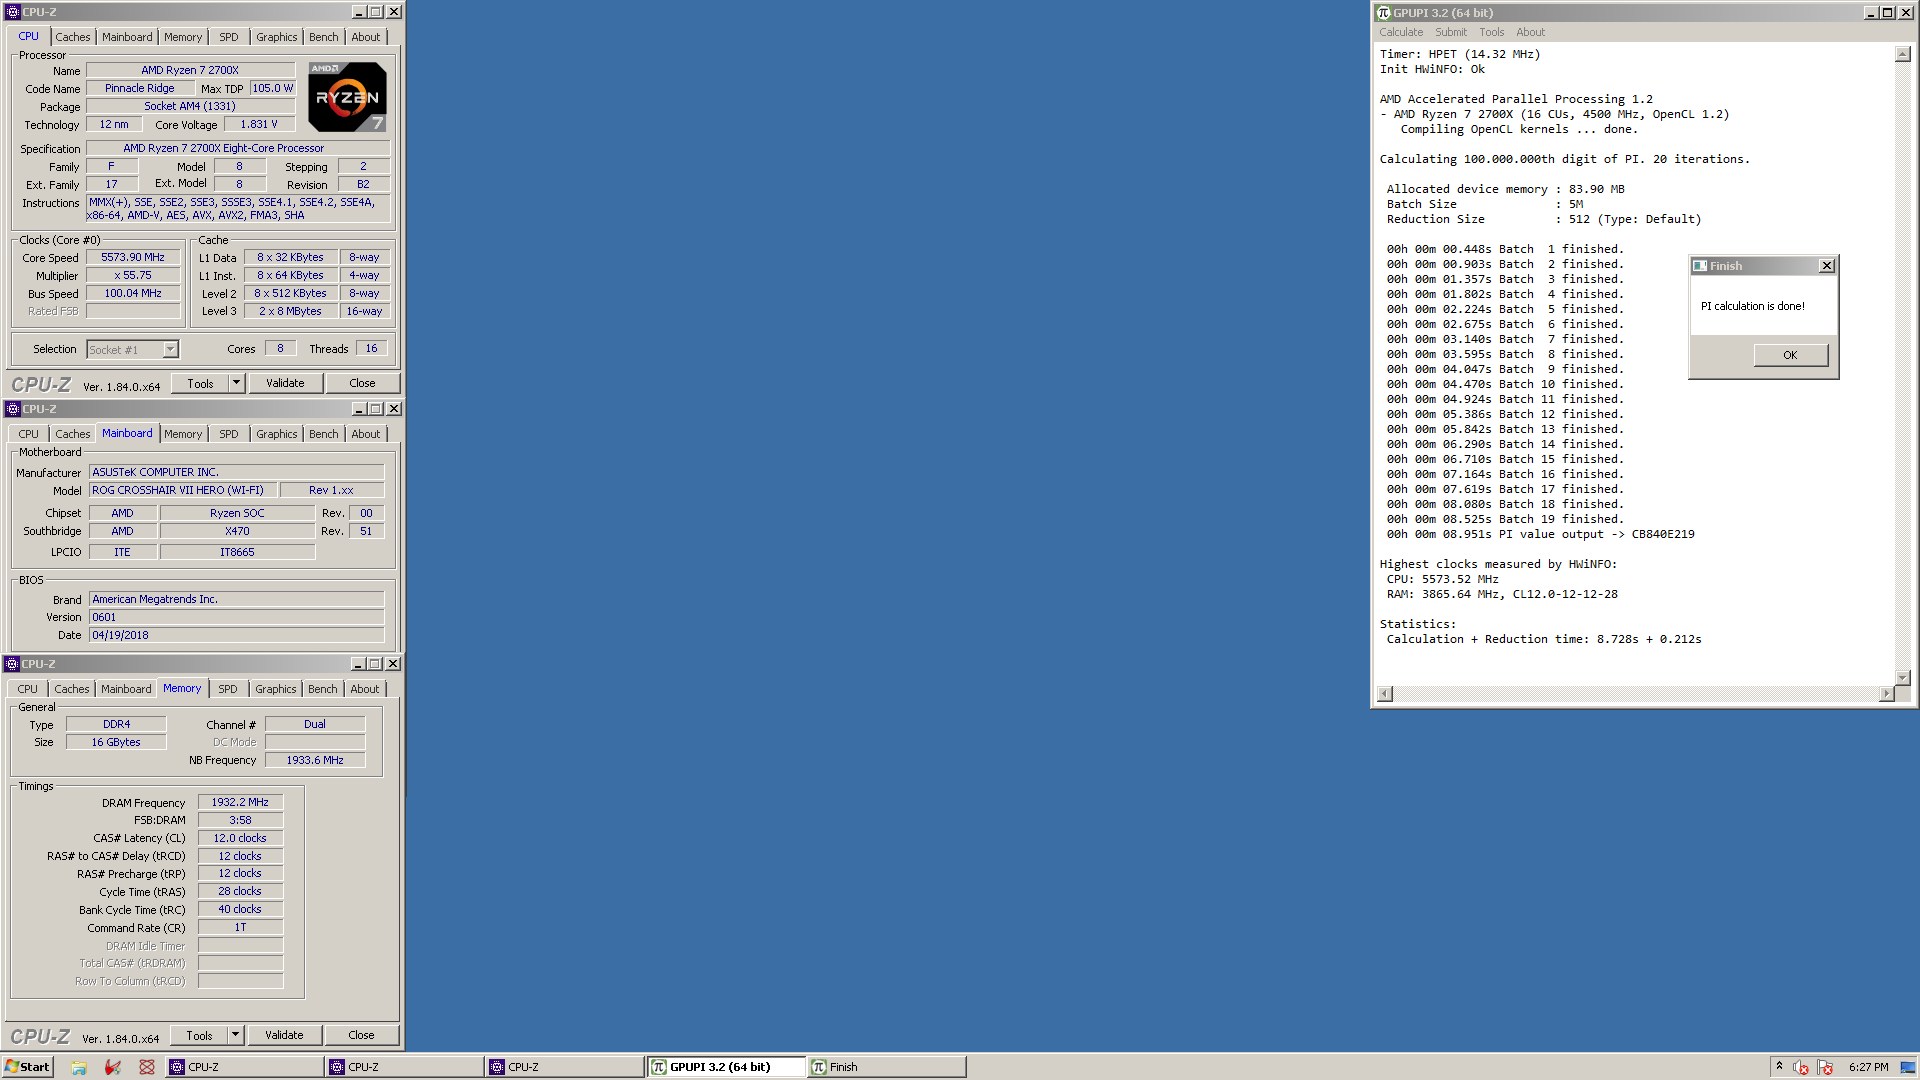Open About menu in GPUPI
The width and height of the screenshot is (1920, 1080).
(x=1531, y=32)
